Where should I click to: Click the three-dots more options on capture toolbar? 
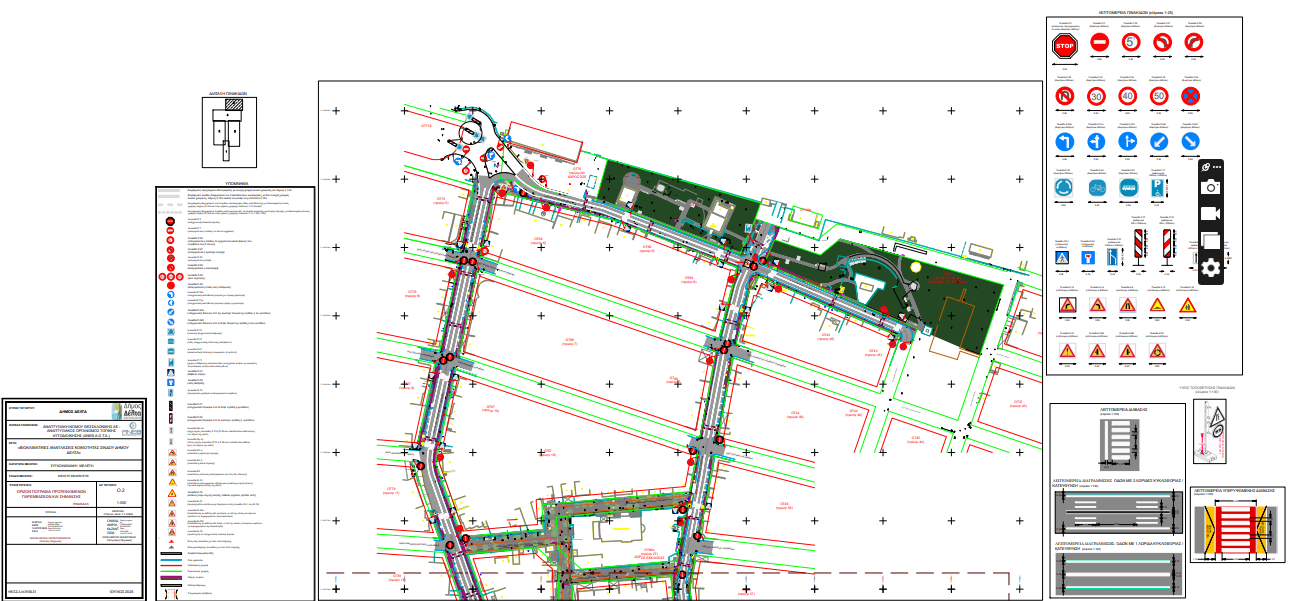1217,167
